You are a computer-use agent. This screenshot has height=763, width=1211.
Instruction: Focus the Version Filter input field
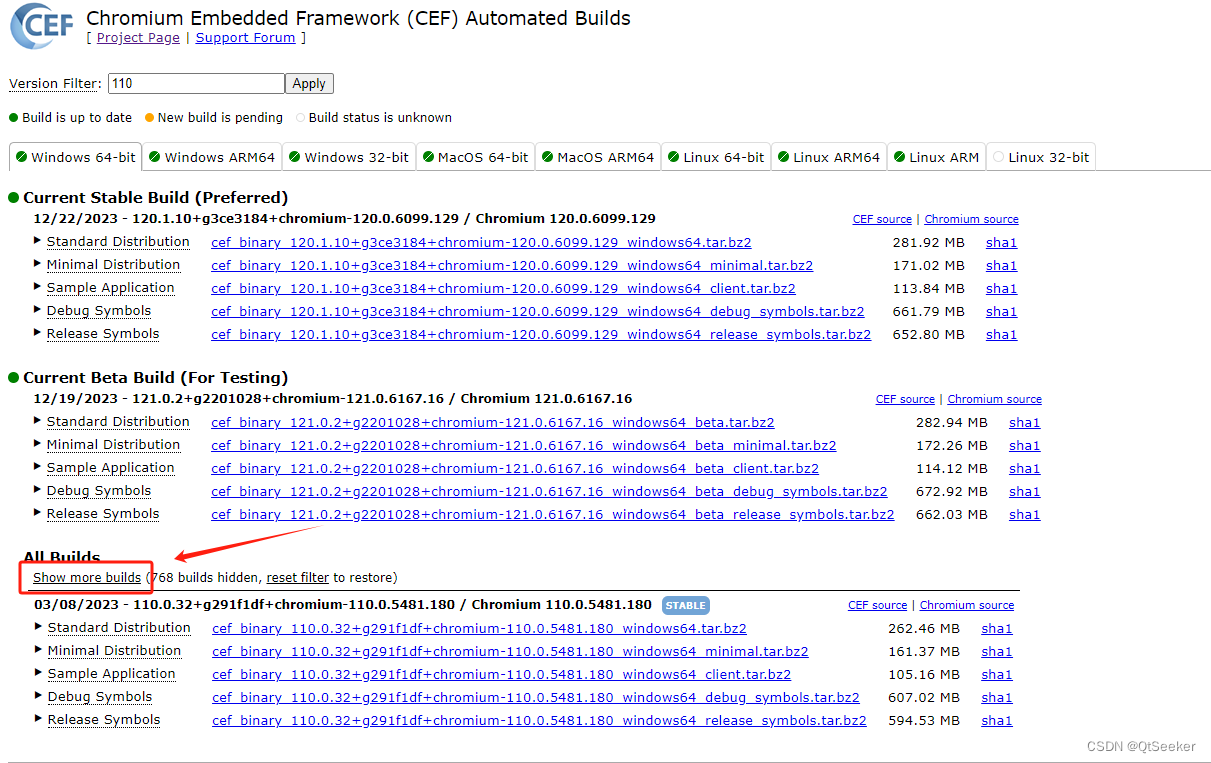[x=196, y=84]
